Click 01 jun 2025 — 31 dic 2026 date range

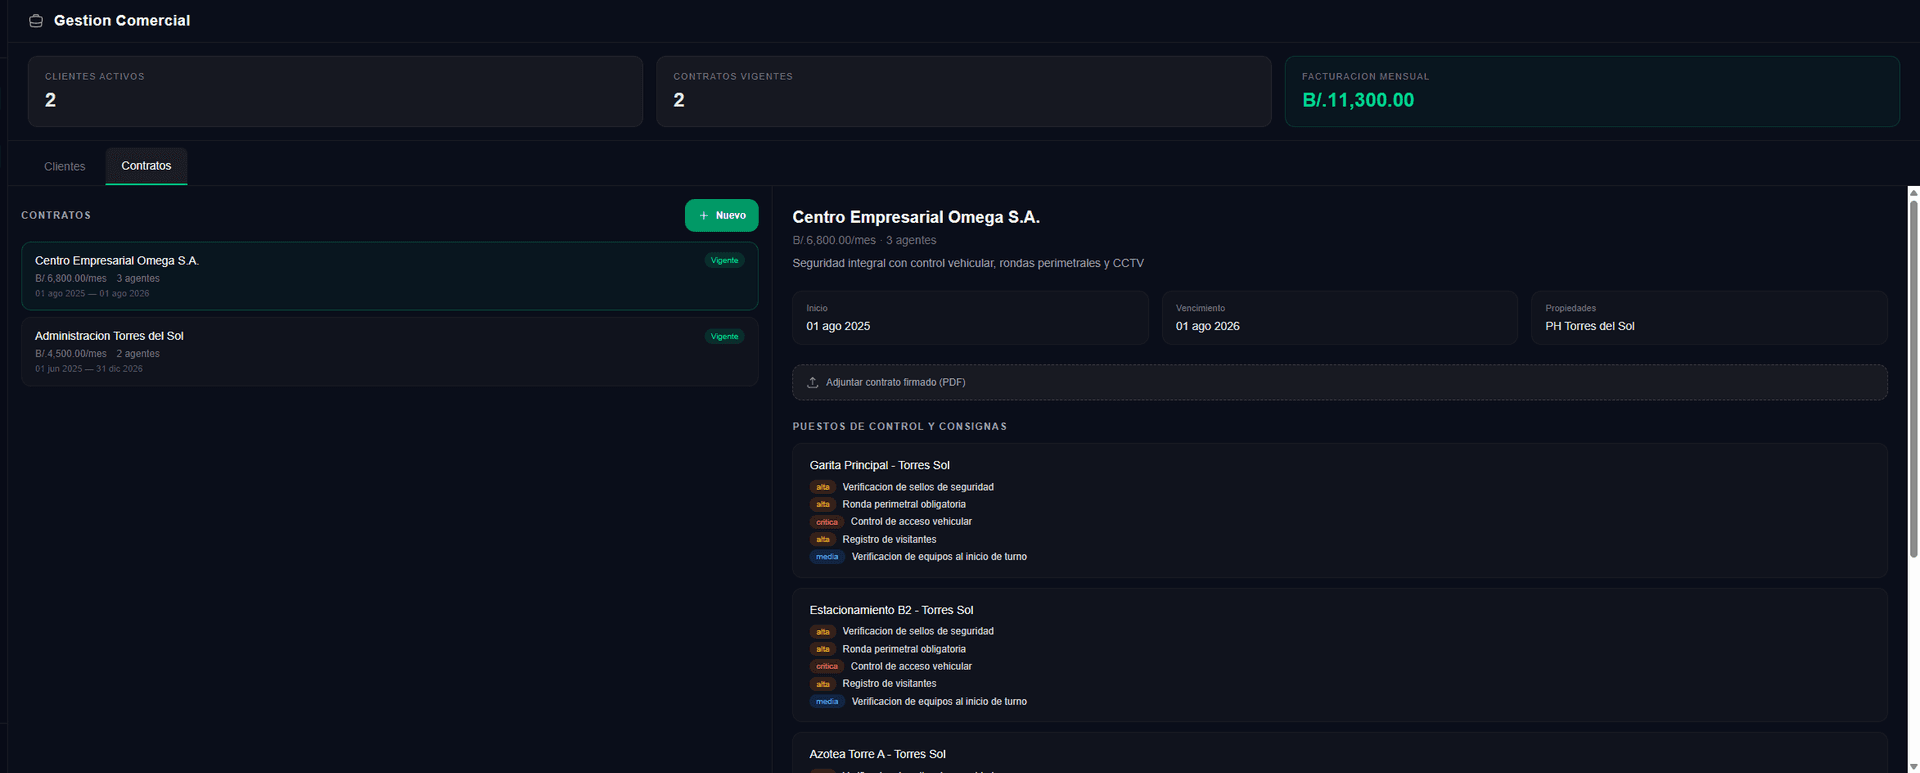(x=89, y=369)
